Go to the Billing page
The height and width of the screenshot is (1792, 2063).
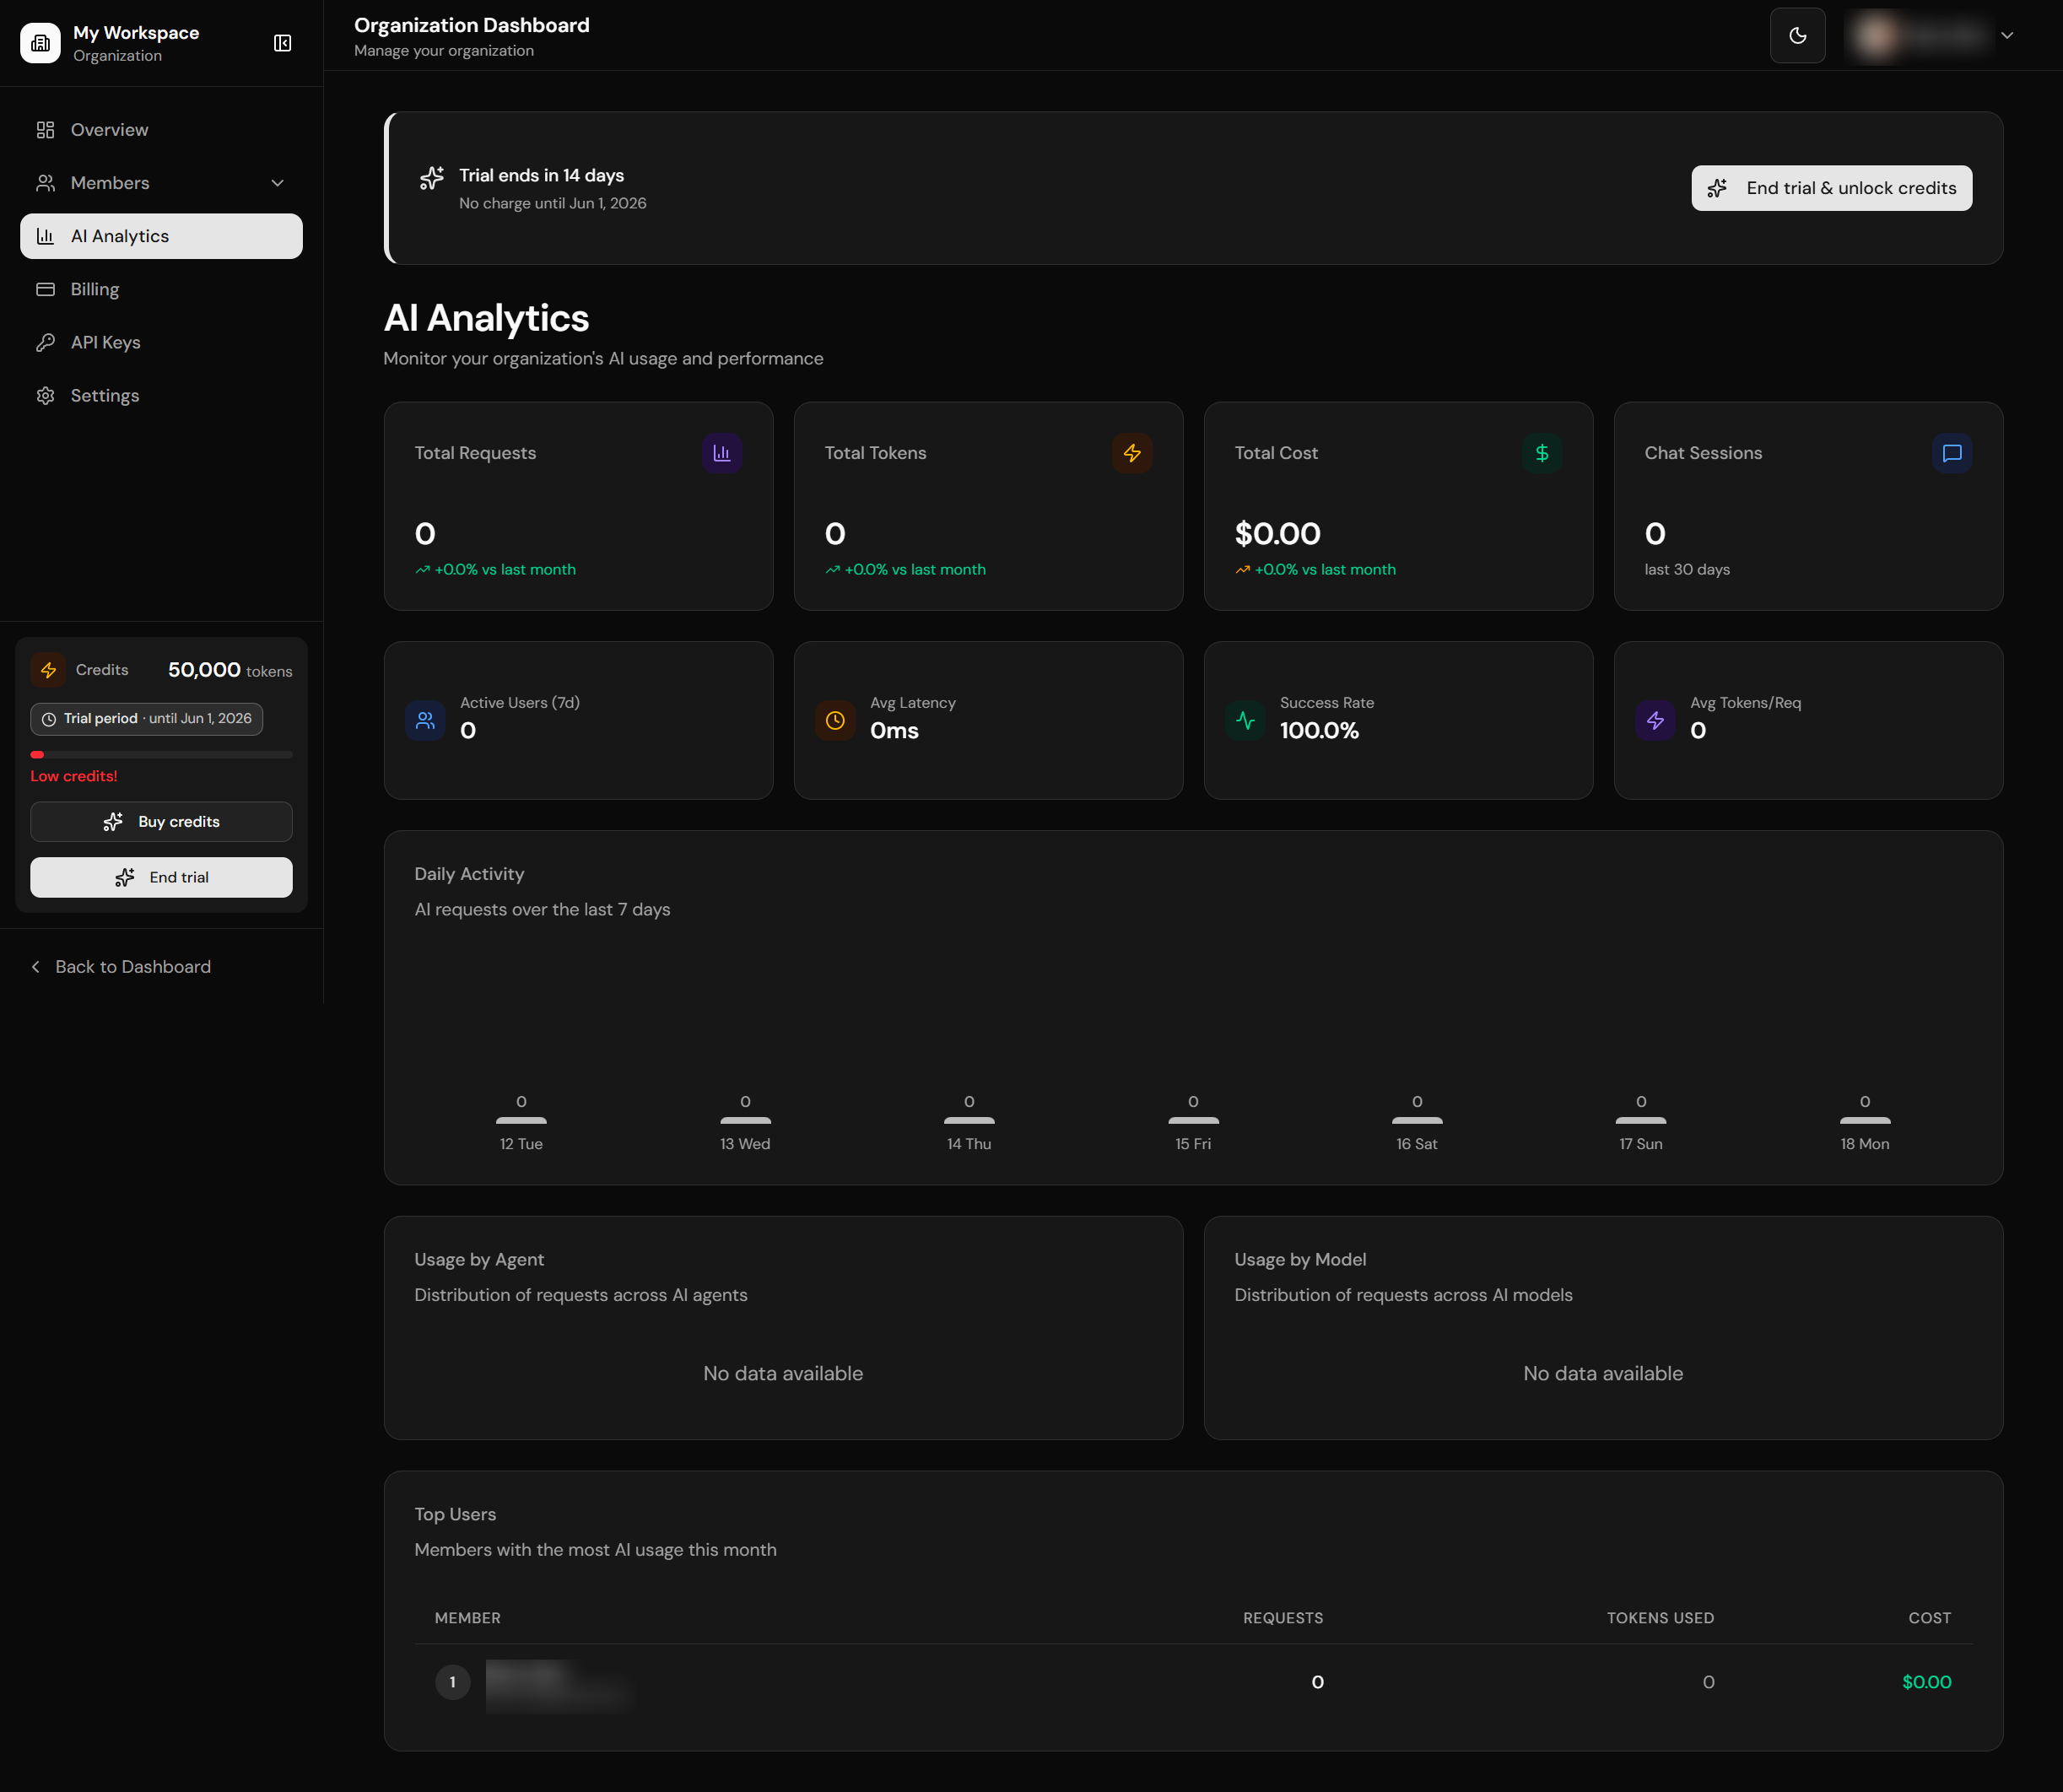[x=161, y=289]
